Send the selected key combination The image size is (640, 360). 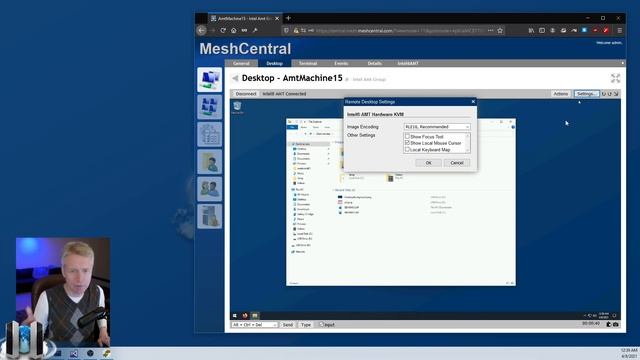pos(288,324)
